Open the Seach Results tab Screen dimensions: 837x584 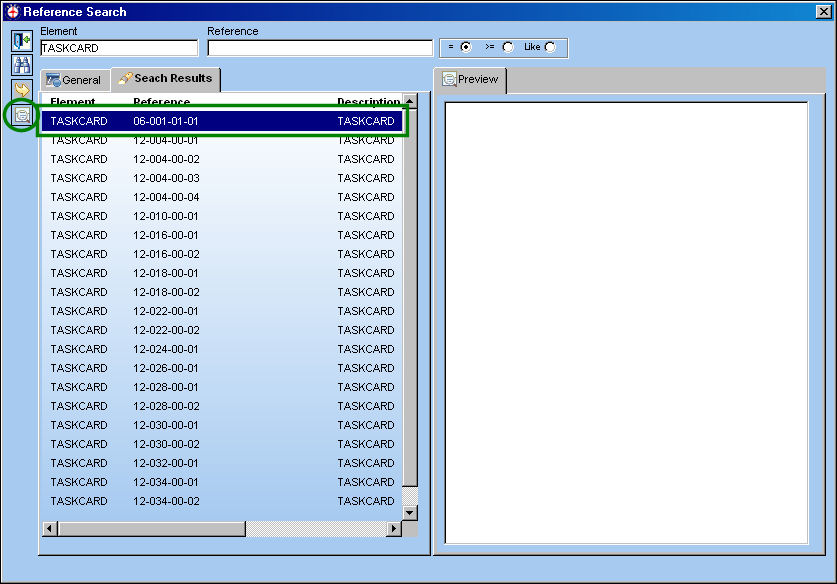pyautogui.click(x=165, y=79)
